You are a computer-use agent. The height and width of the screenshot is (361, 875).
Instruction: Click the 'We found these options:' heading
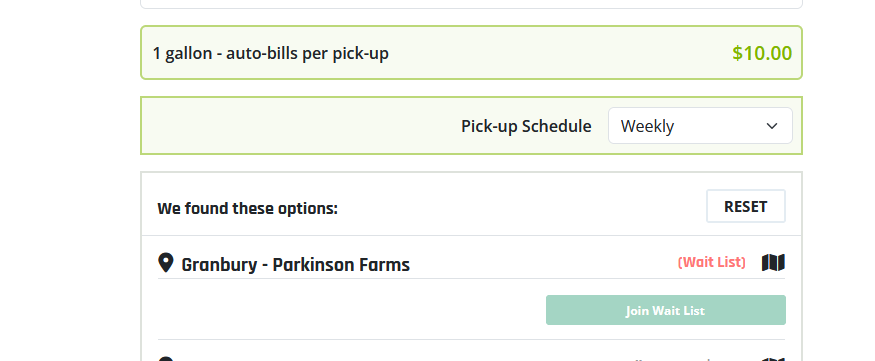[247, 209]
